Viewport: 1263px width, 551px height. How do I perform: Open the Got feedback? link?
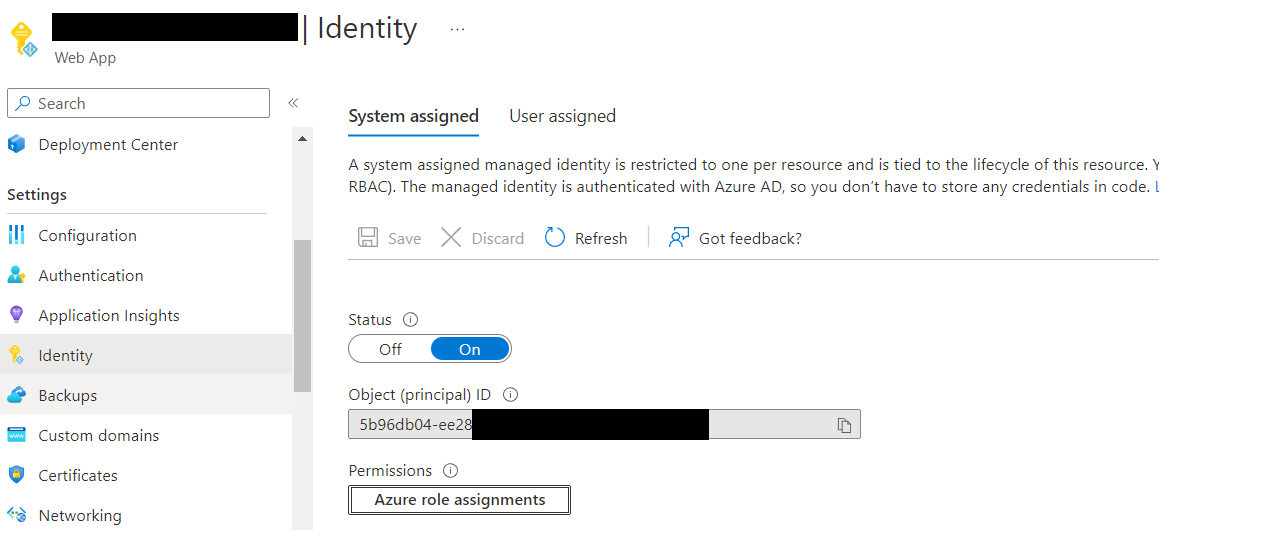coord(750,238)
